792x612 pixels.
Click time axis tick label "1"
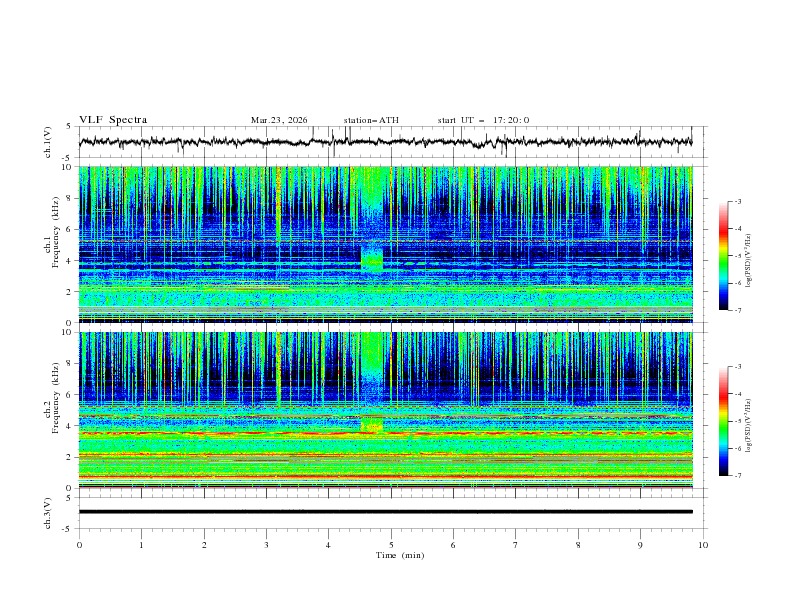141,545
